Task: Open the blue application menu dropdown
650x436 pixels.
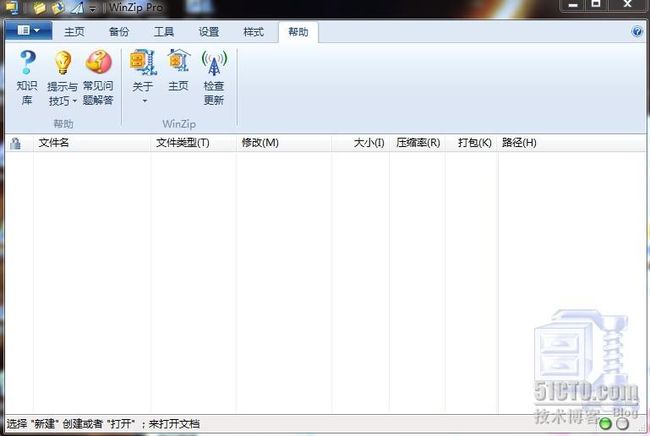Action: (29, 31)
